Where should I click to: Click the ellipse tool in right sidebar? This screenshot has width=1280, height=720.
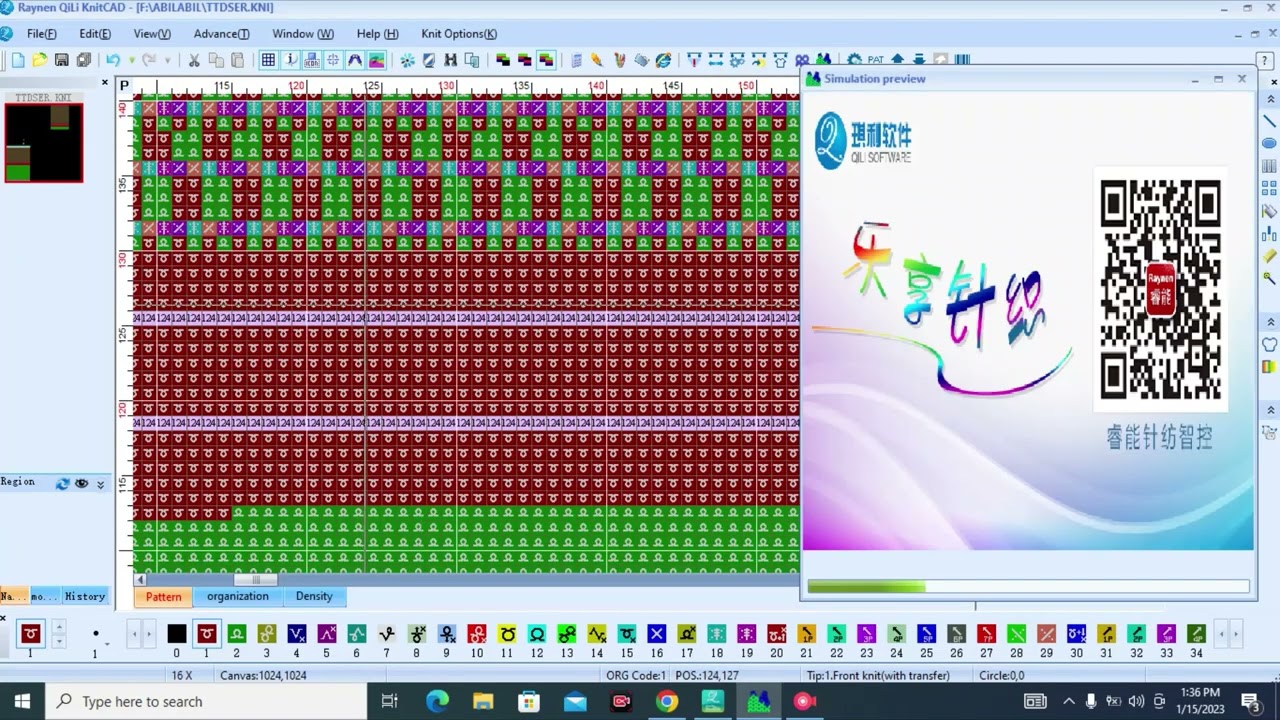pyautogui.click(x=1270, y=143)
